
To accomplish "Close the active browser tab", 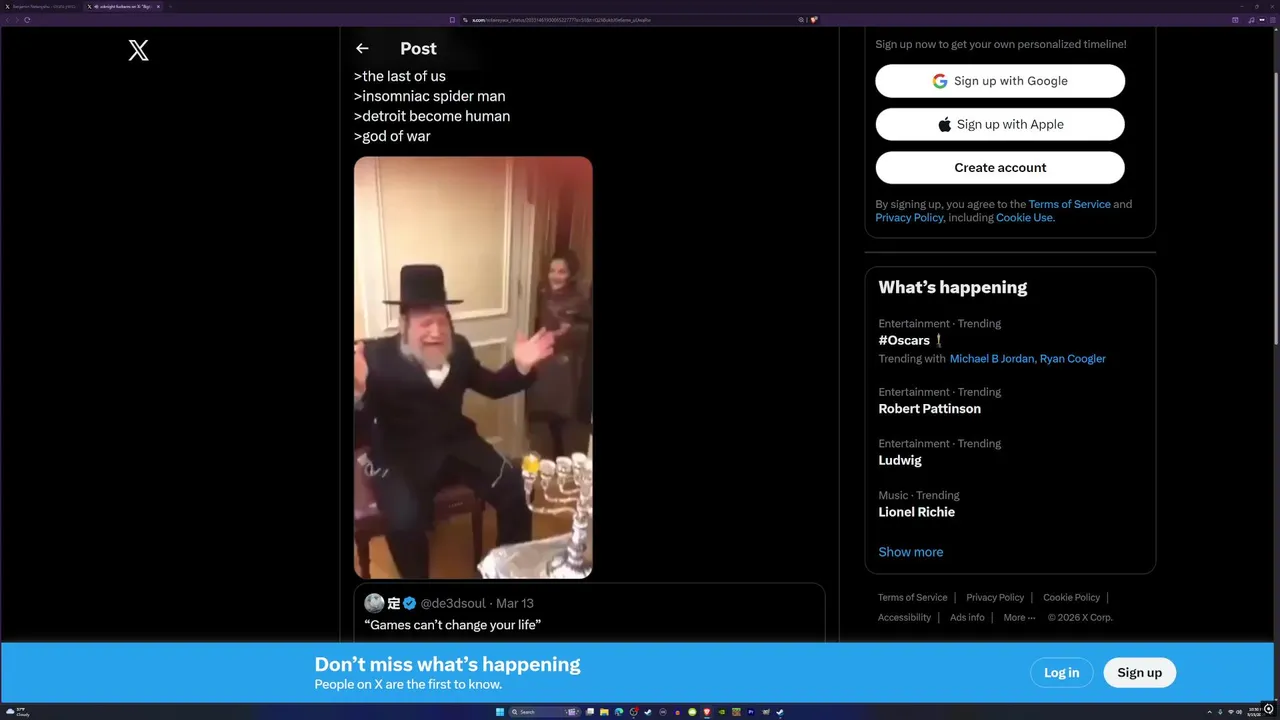I will coord(157,6).
